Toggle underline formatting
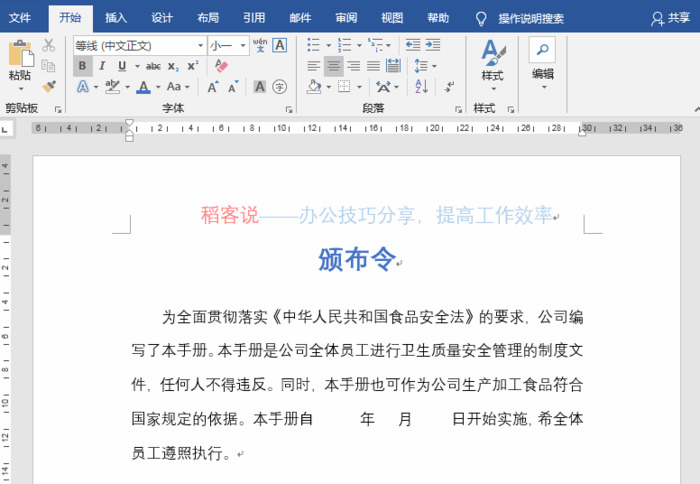Viewport: 700px width, 484px height. (x=122, y=66)
